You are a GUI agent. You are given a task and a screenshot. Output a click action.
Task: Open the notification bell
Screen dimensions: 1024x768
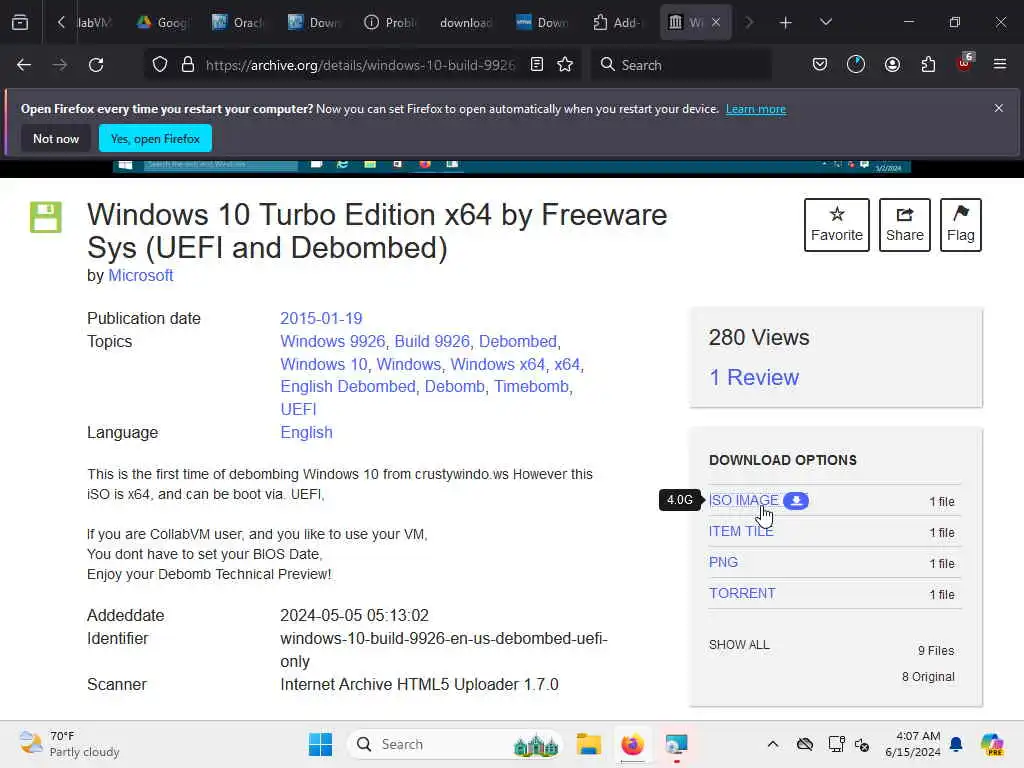pos(956,744)
